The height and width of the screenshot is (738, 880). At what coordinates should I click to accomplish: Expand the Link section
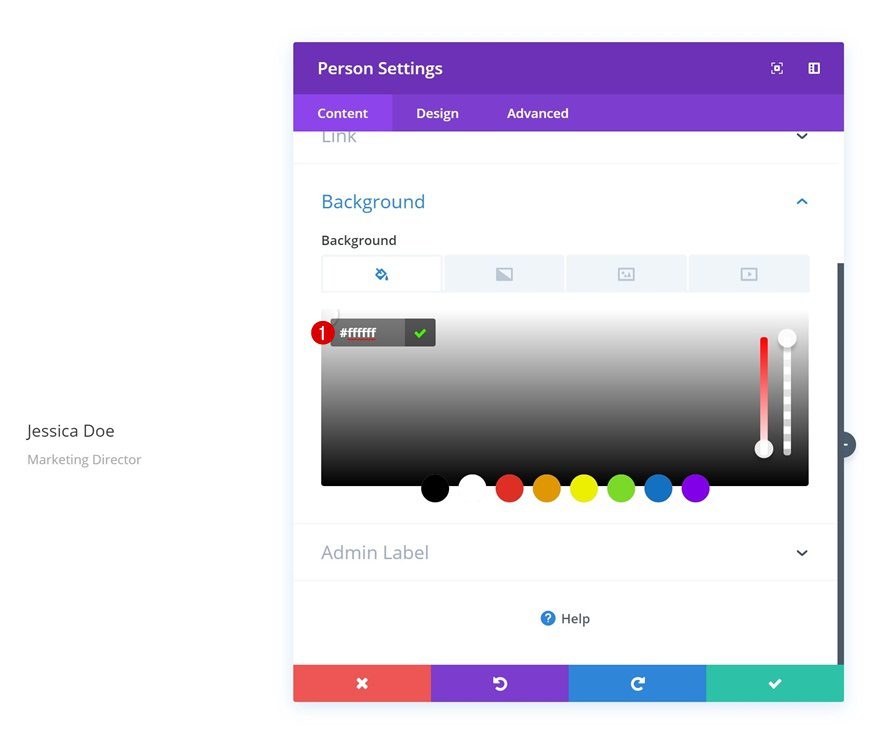(x=802, y=136)
